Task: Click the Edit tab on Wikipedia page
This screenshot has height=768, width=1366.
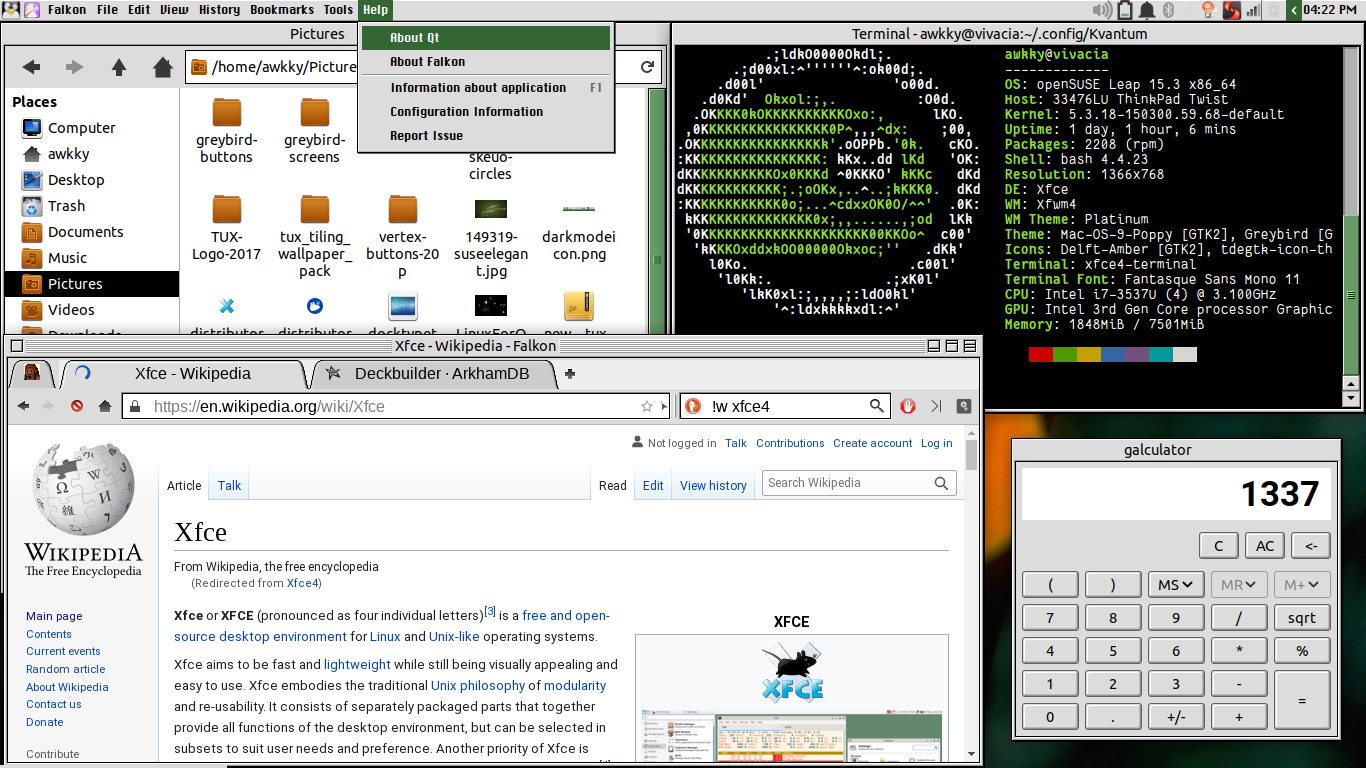Action: click(653, 485)
